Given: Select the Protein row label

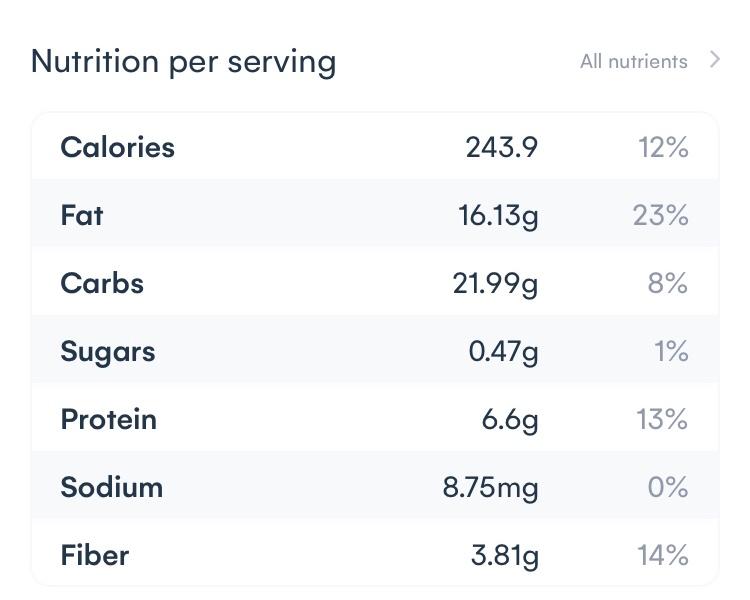Looking at the screenshot, I should [109, 419].
